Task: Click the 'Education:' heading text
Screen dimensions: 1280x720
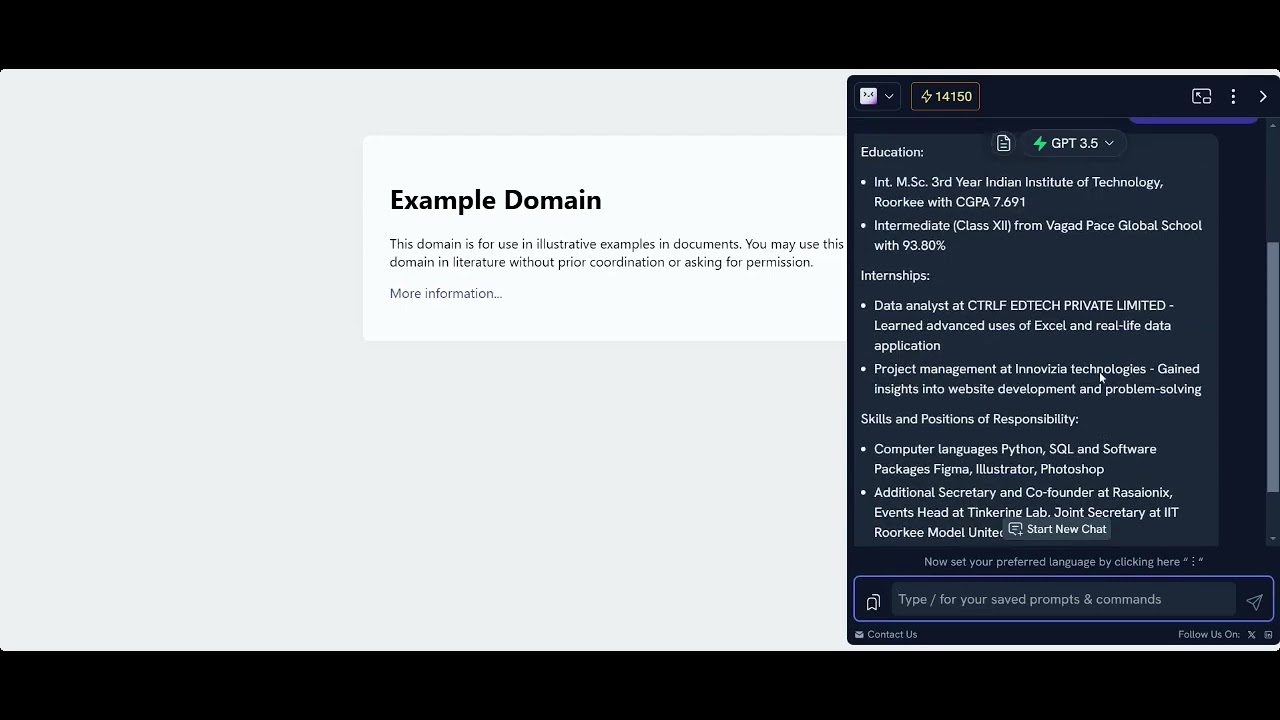Action: [892, 152]
